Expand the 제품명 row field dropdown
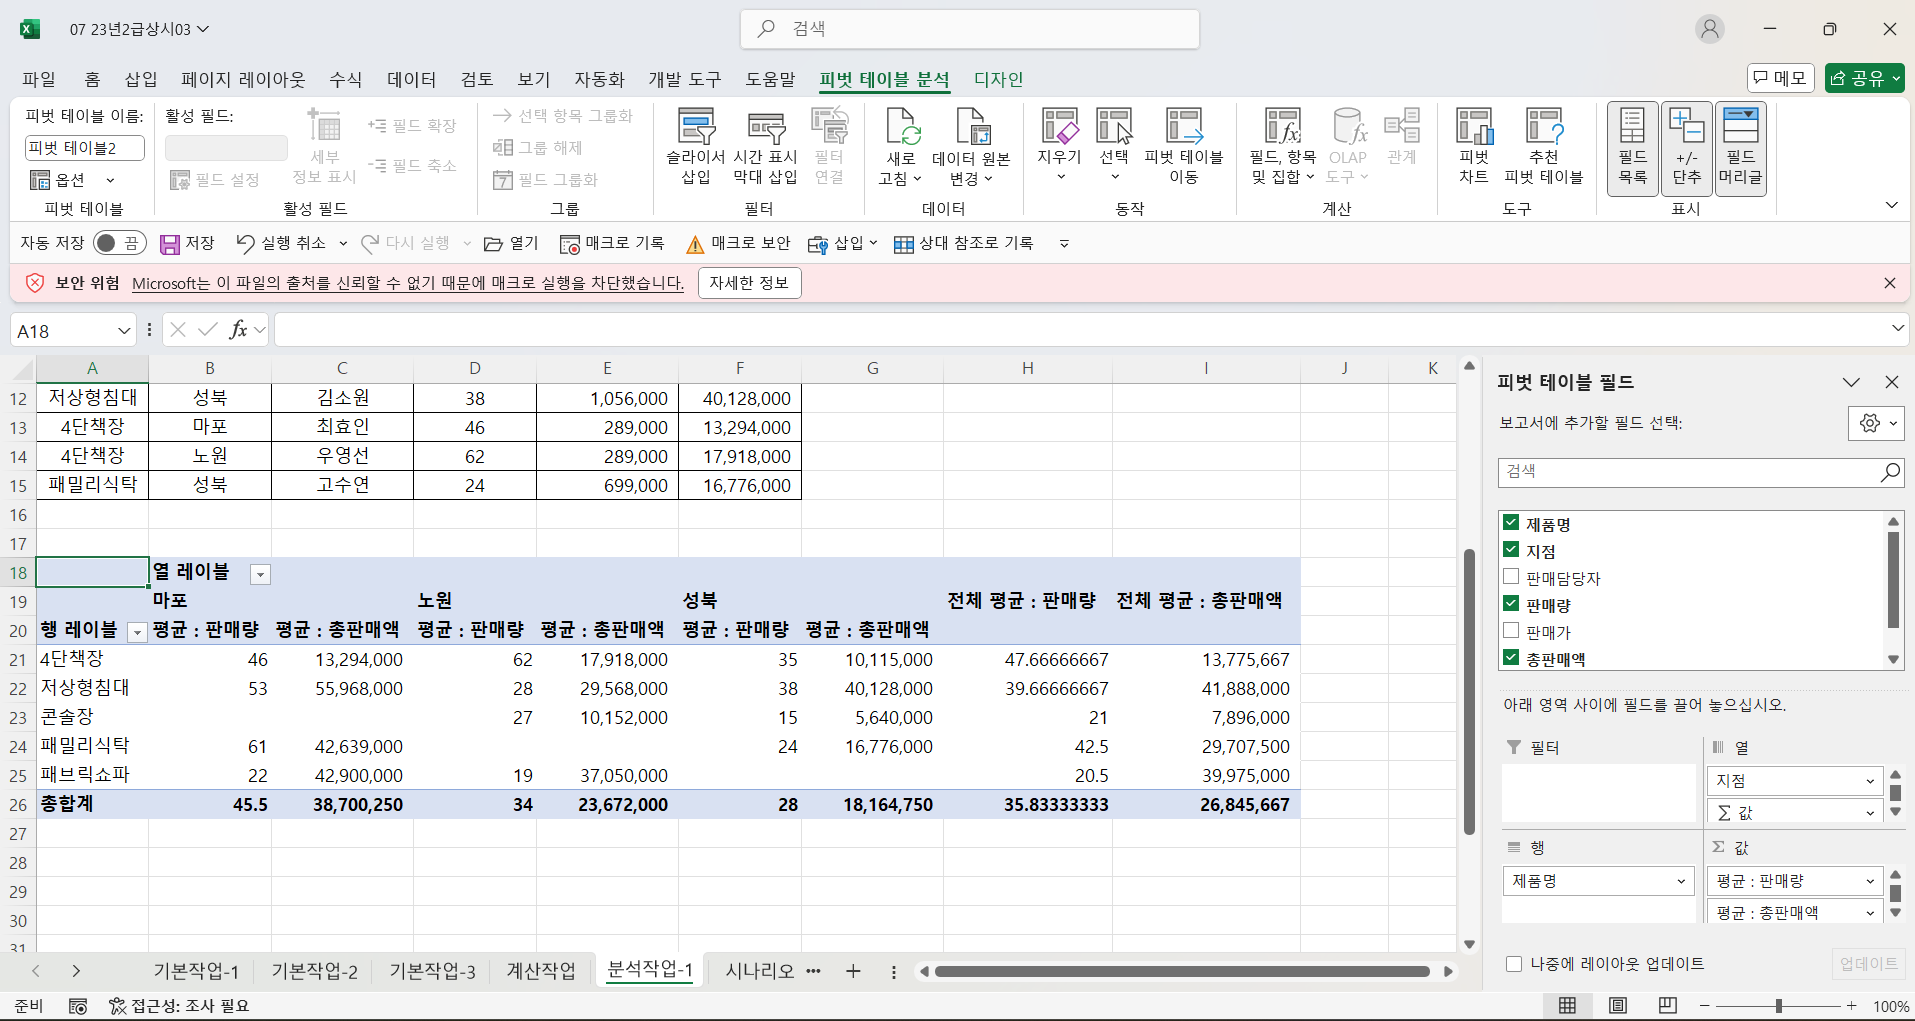This screenshot has height=1021, width=1915. pos(1681,881)
